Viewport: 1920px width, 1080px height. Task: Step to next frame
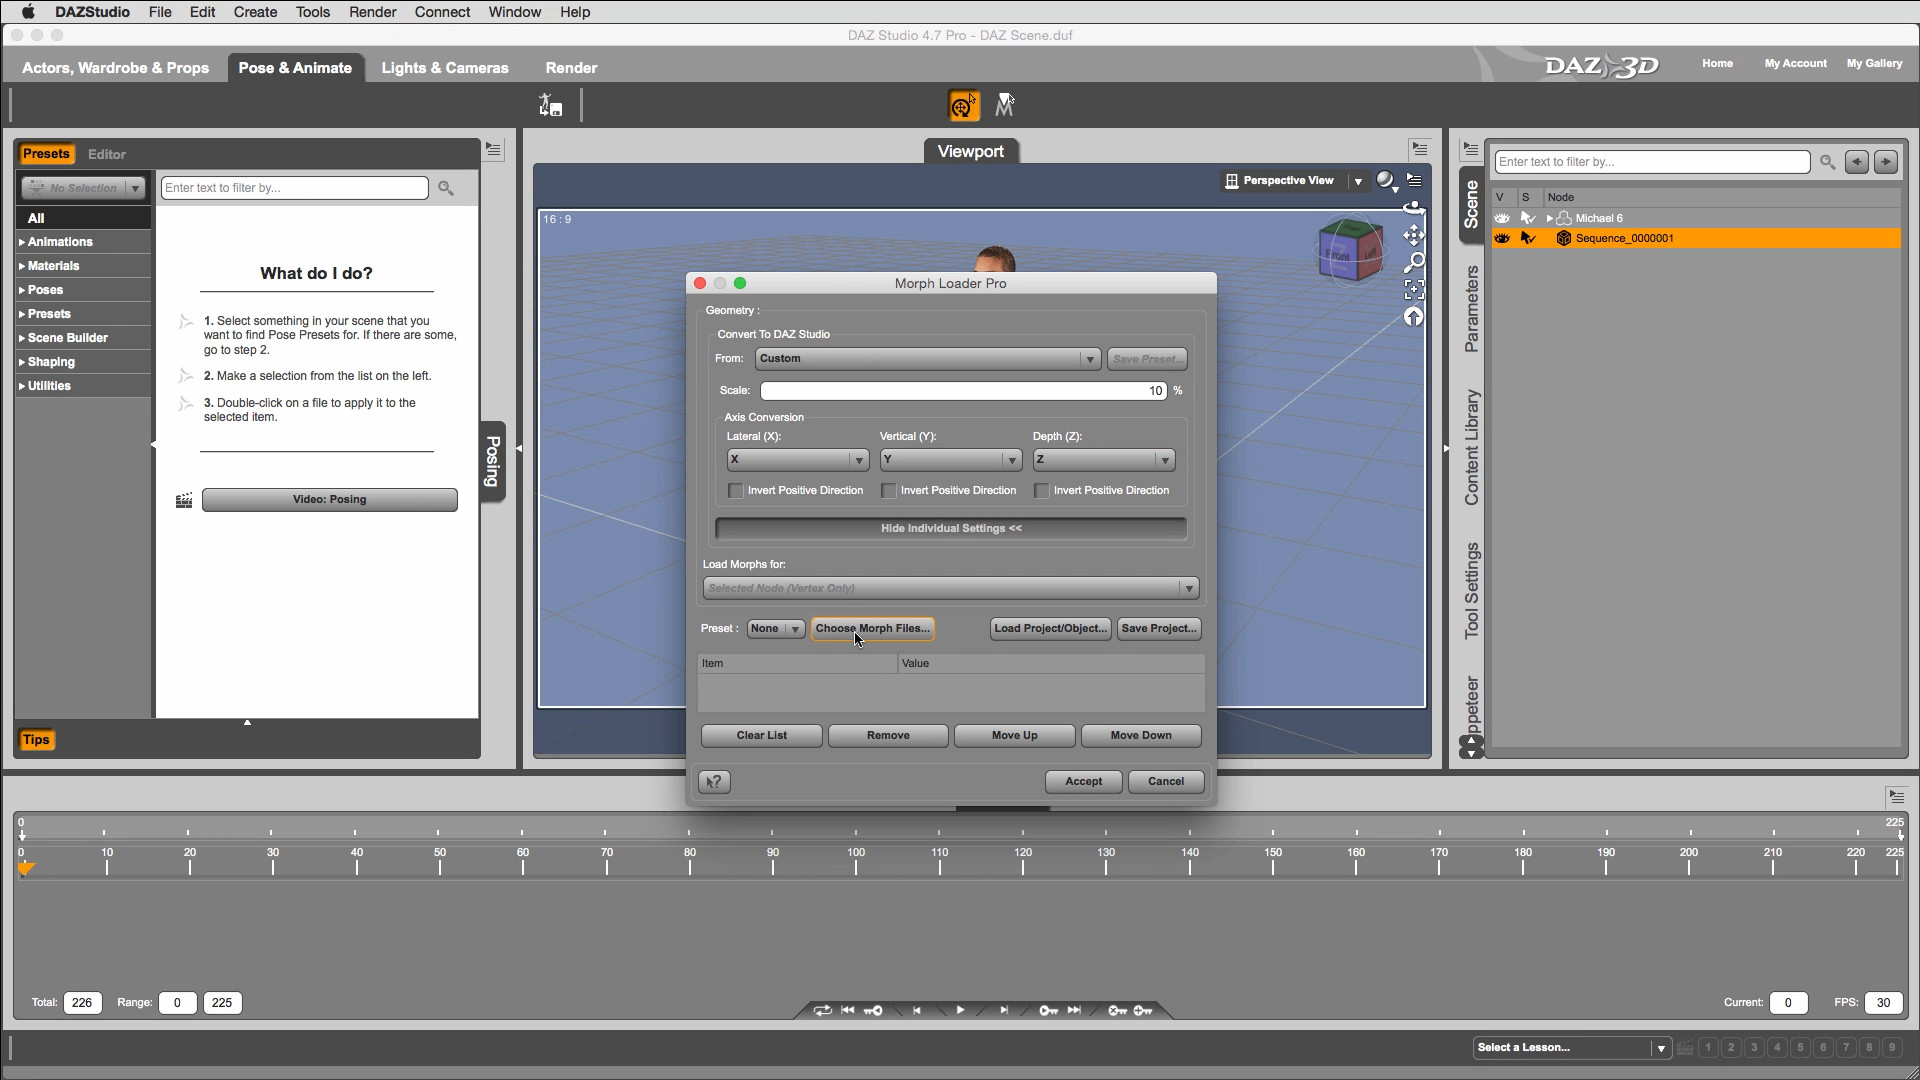pyautogui.click(x=1004, y=1010)
